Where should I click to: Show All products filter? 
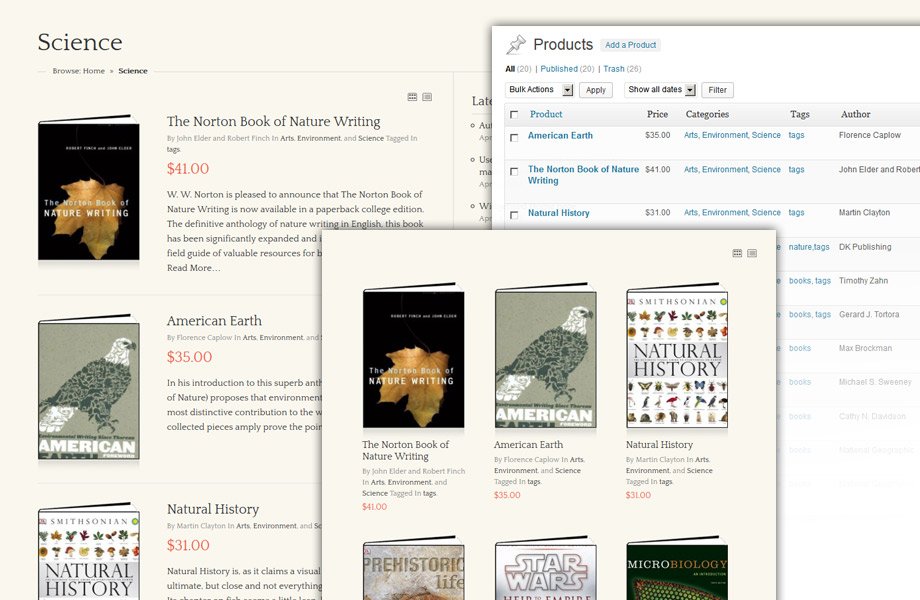pyautogui.click(x=510, y=69)
